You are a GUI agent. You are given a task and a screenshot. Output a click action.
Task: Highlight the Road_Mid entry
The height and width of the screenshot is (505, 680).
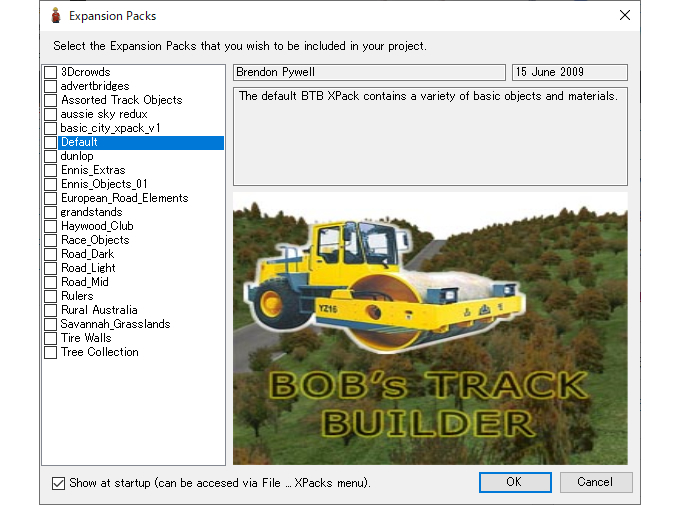click(85, 282)
